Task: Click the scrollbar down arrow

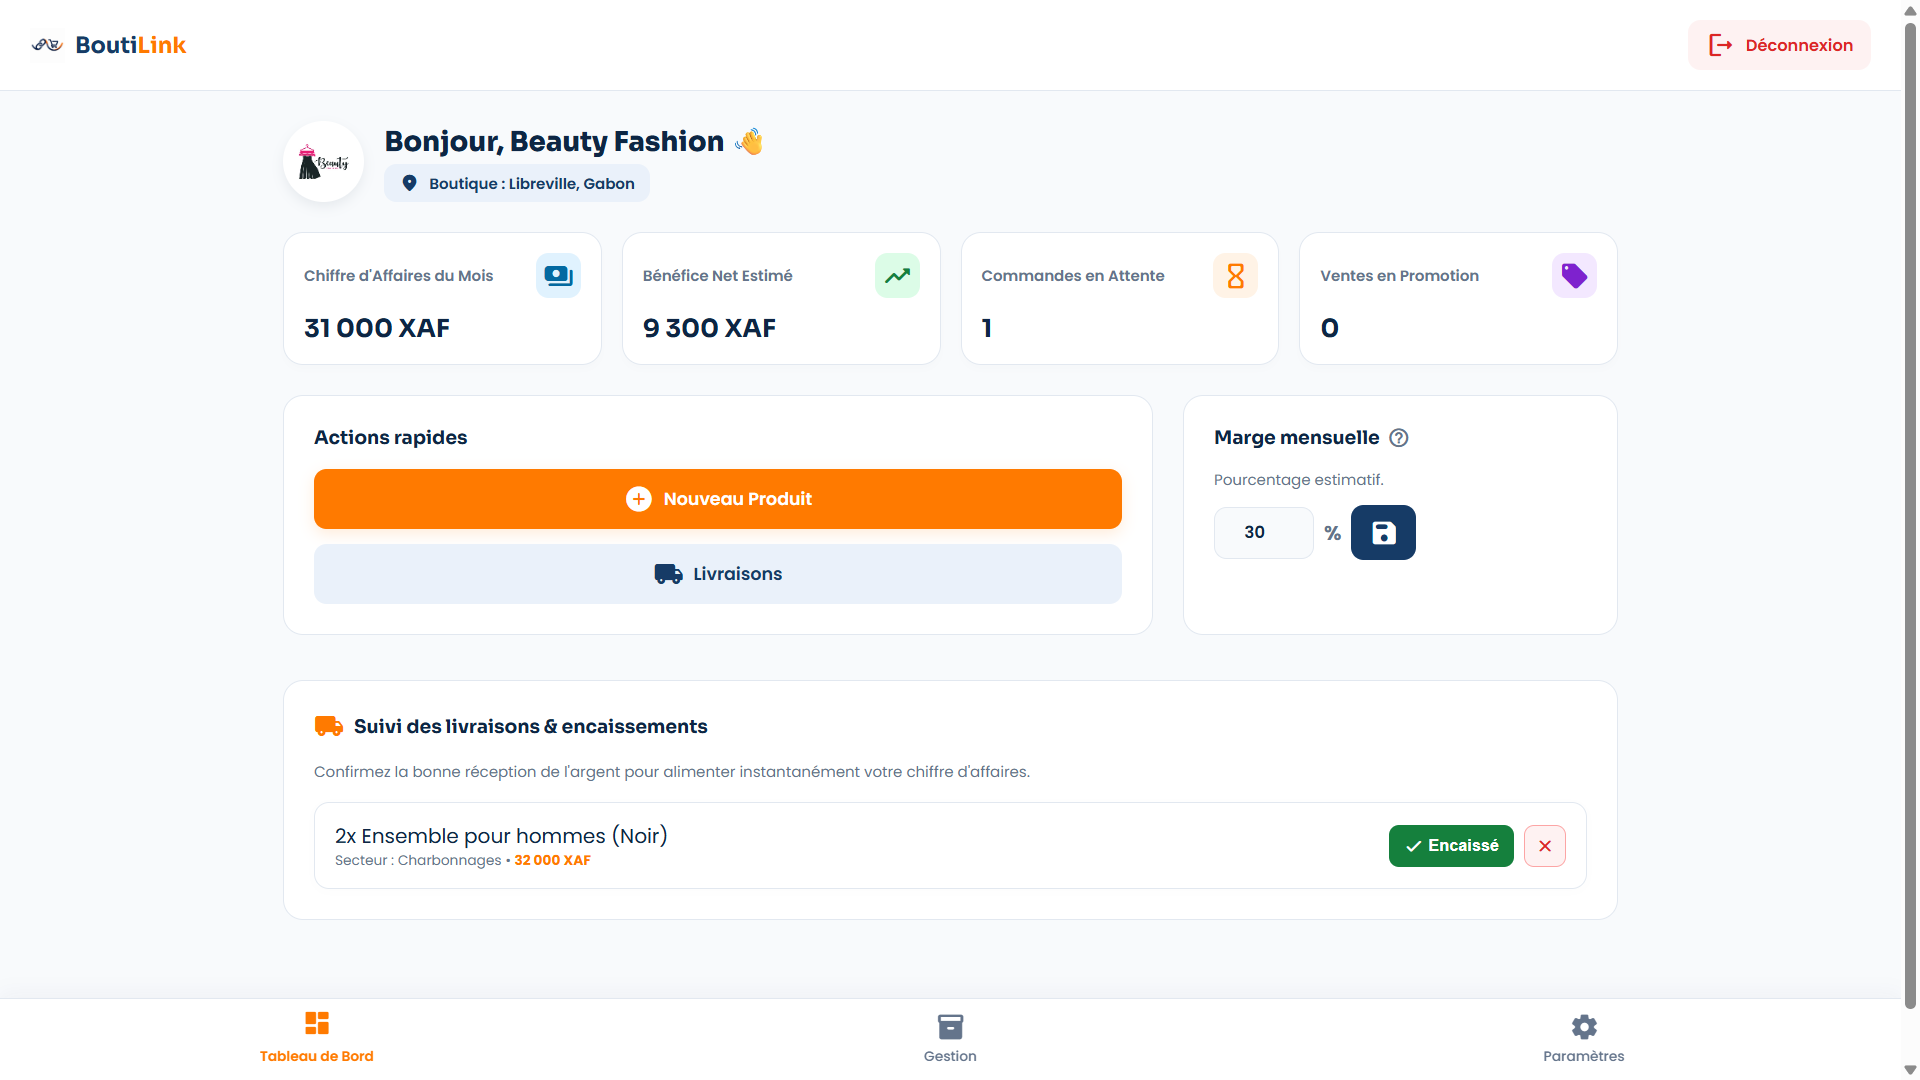Action: click(x=1910, y=1070)
